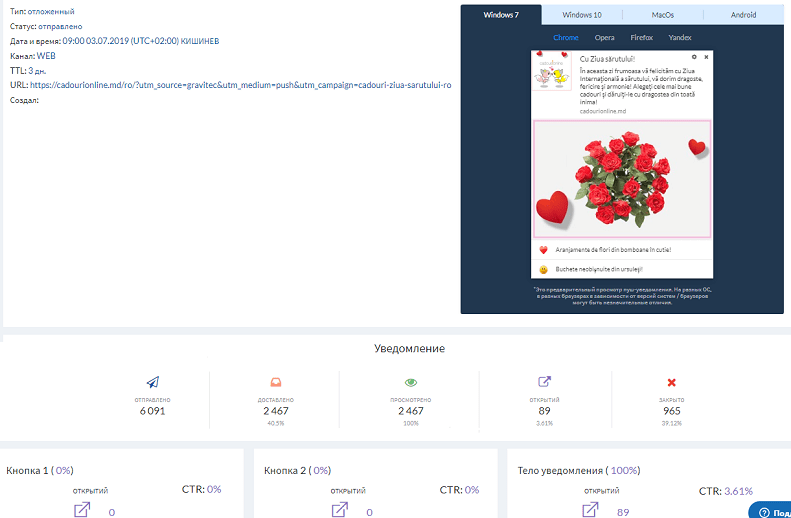The width and height of the screenshot is (791, 518).
Task: Switch to the MacOs preview tab
Action: pos(662,15)
